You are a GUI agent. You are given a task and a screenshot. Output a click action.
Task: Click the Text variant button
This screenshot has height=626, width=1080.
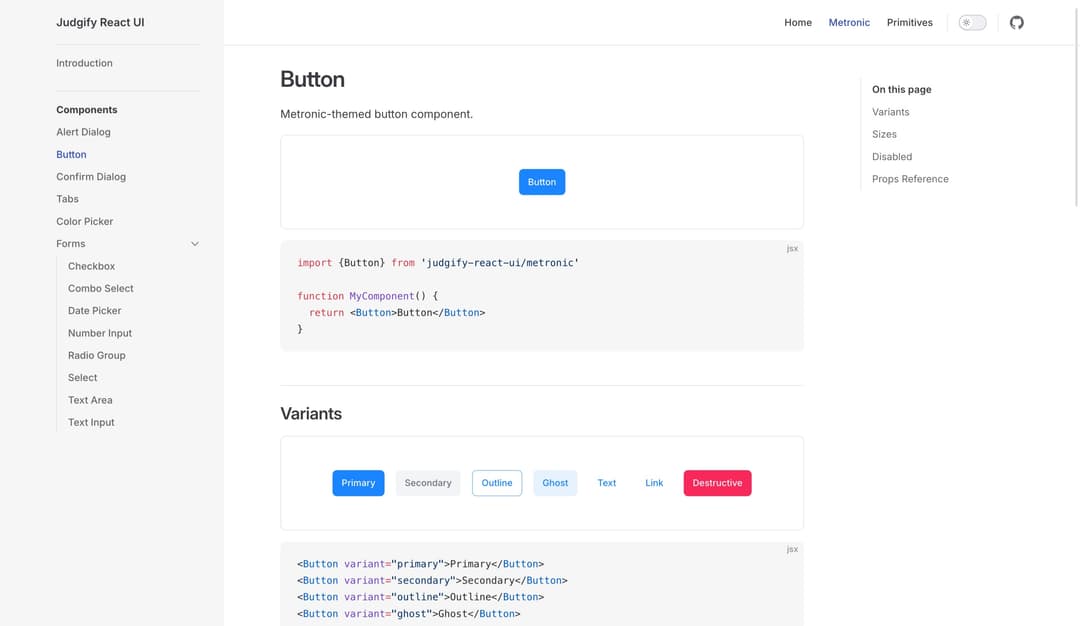[607, 483]
